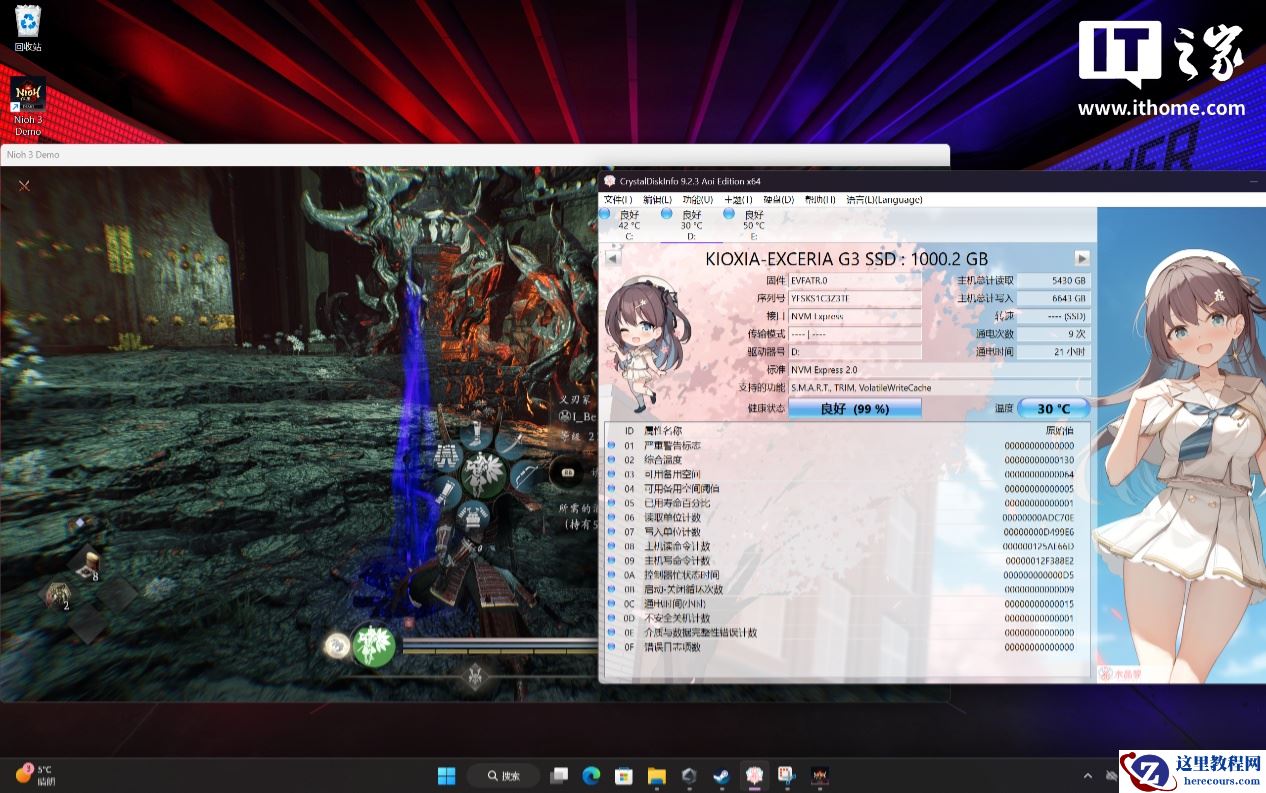Open the 功能(U) menu
Viewport: 1266px width, 793px height.
698,200
